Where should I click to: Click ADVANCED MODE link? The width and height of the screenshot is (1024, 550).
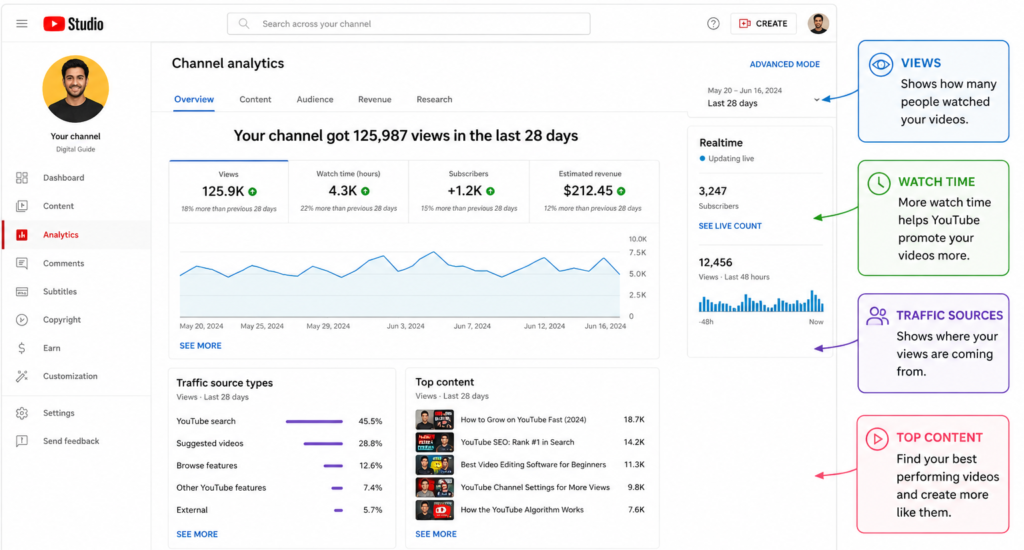[x=784, y=64]
